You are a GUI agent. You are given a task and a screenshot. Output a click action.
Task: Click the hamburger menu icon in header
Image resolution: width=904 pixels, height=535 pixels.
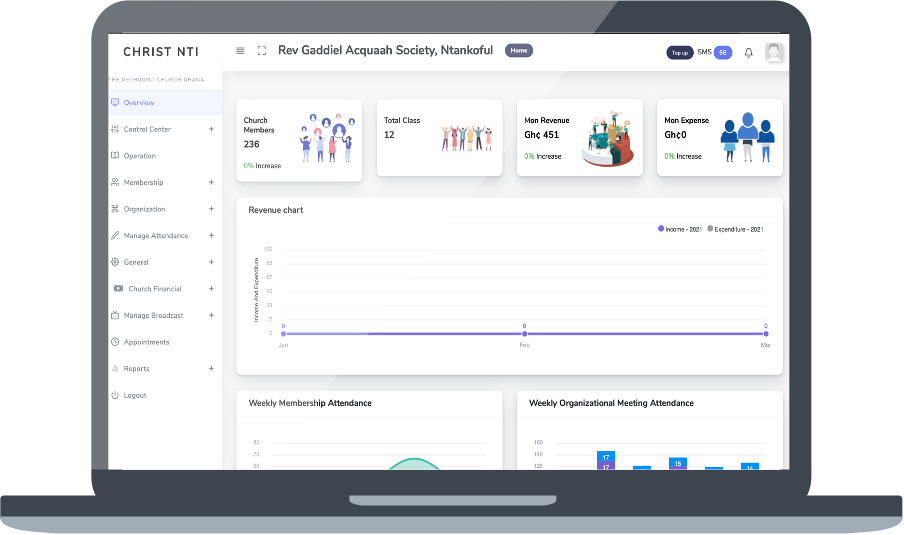point(240,51)
